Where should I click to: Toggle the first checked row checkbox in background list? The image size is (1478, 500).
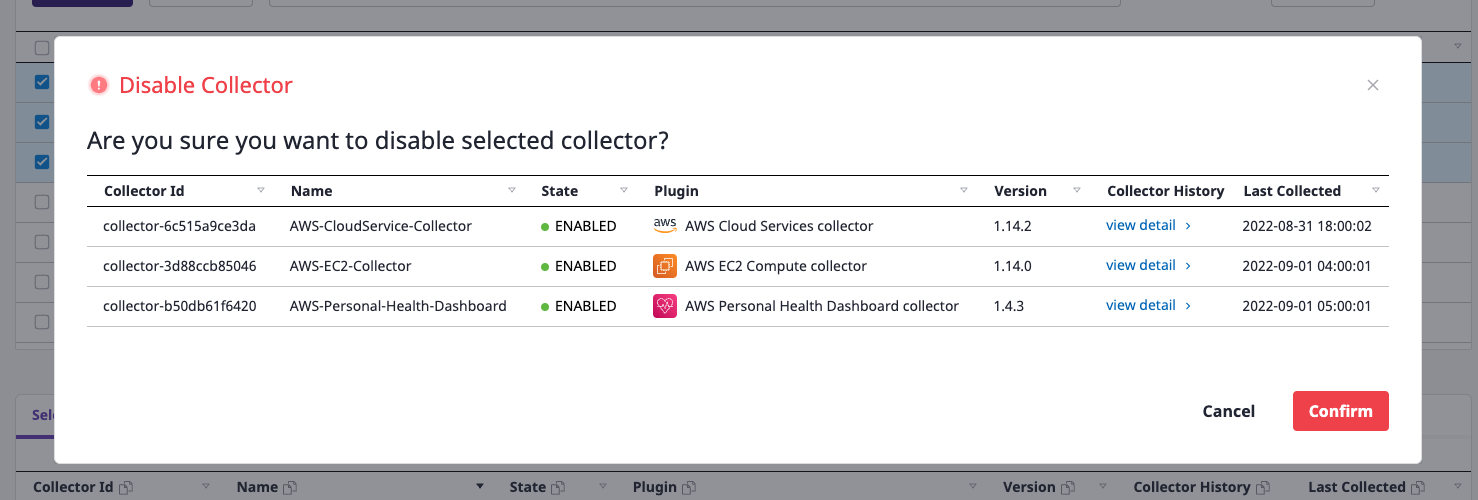[42, 82]
